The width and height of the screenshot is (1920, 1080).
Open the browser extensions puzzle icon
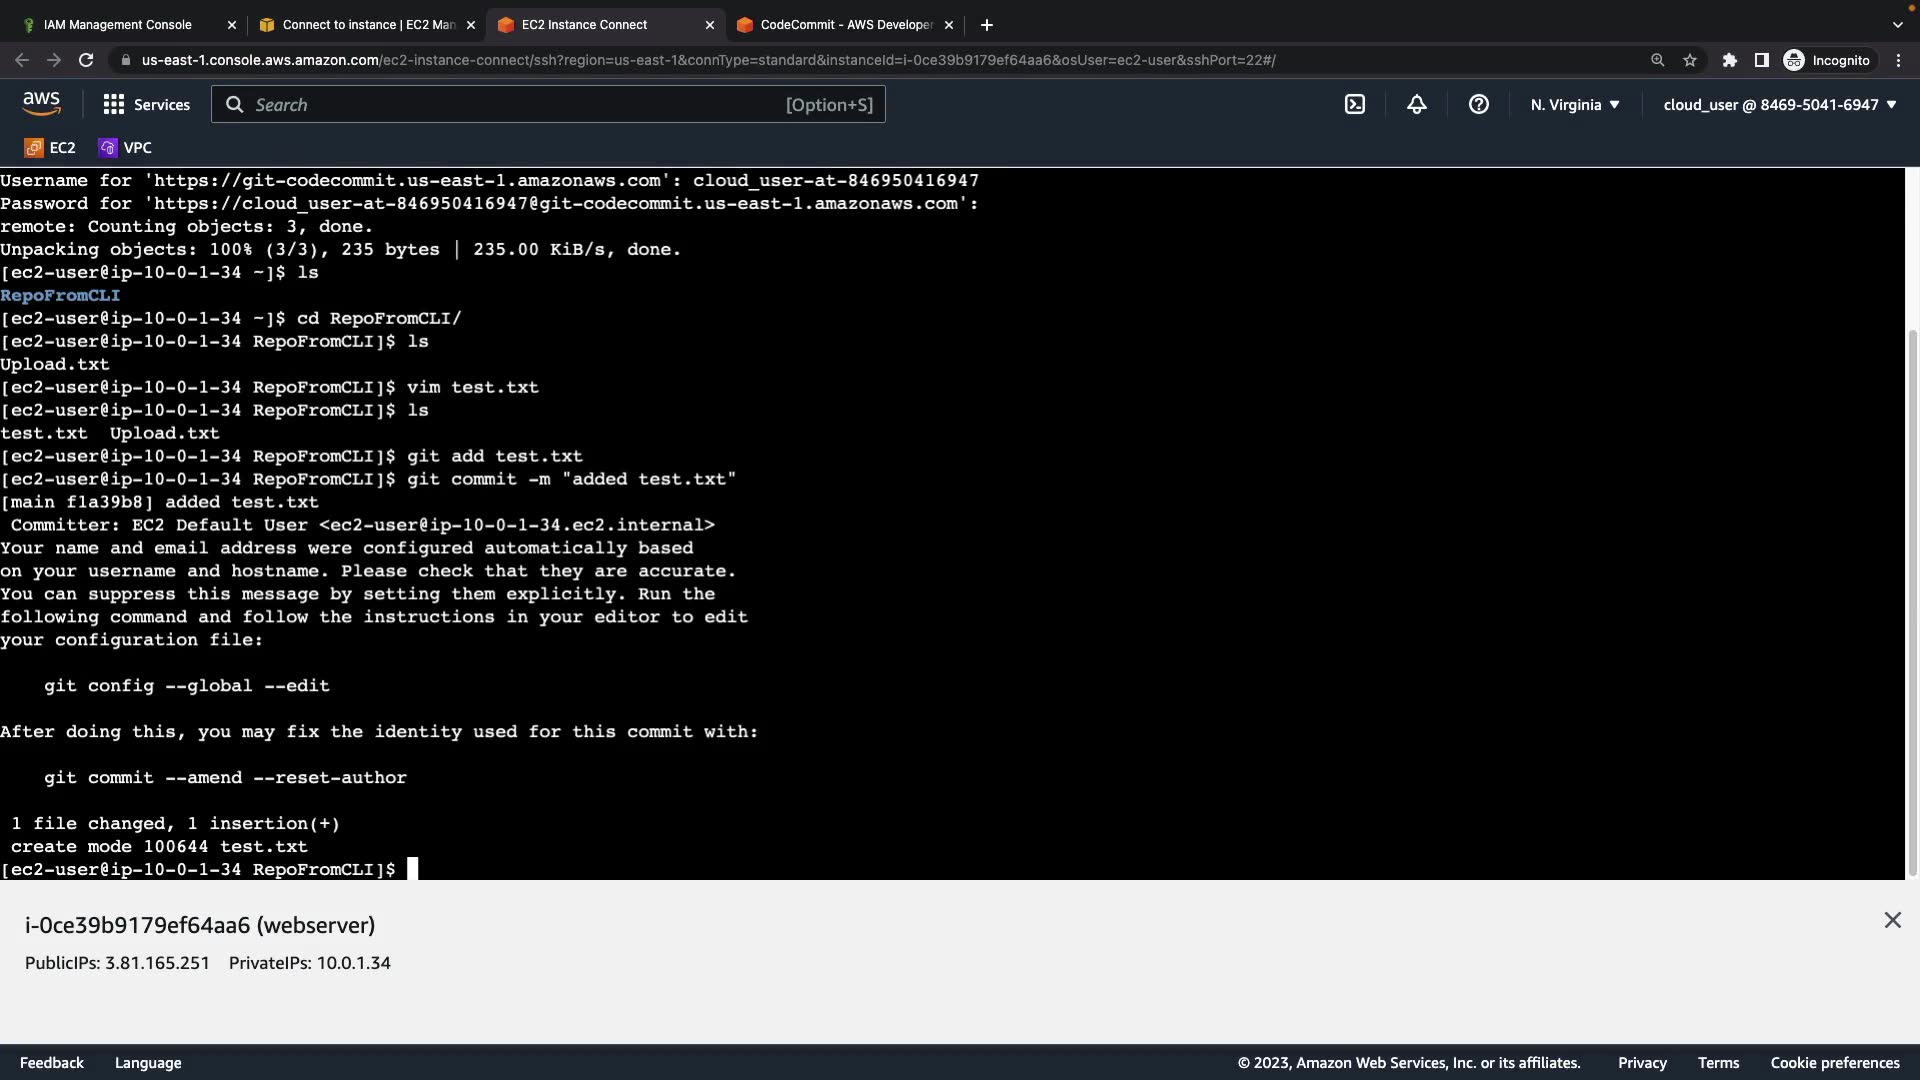pyautogui.click(x=1729, y=60)
